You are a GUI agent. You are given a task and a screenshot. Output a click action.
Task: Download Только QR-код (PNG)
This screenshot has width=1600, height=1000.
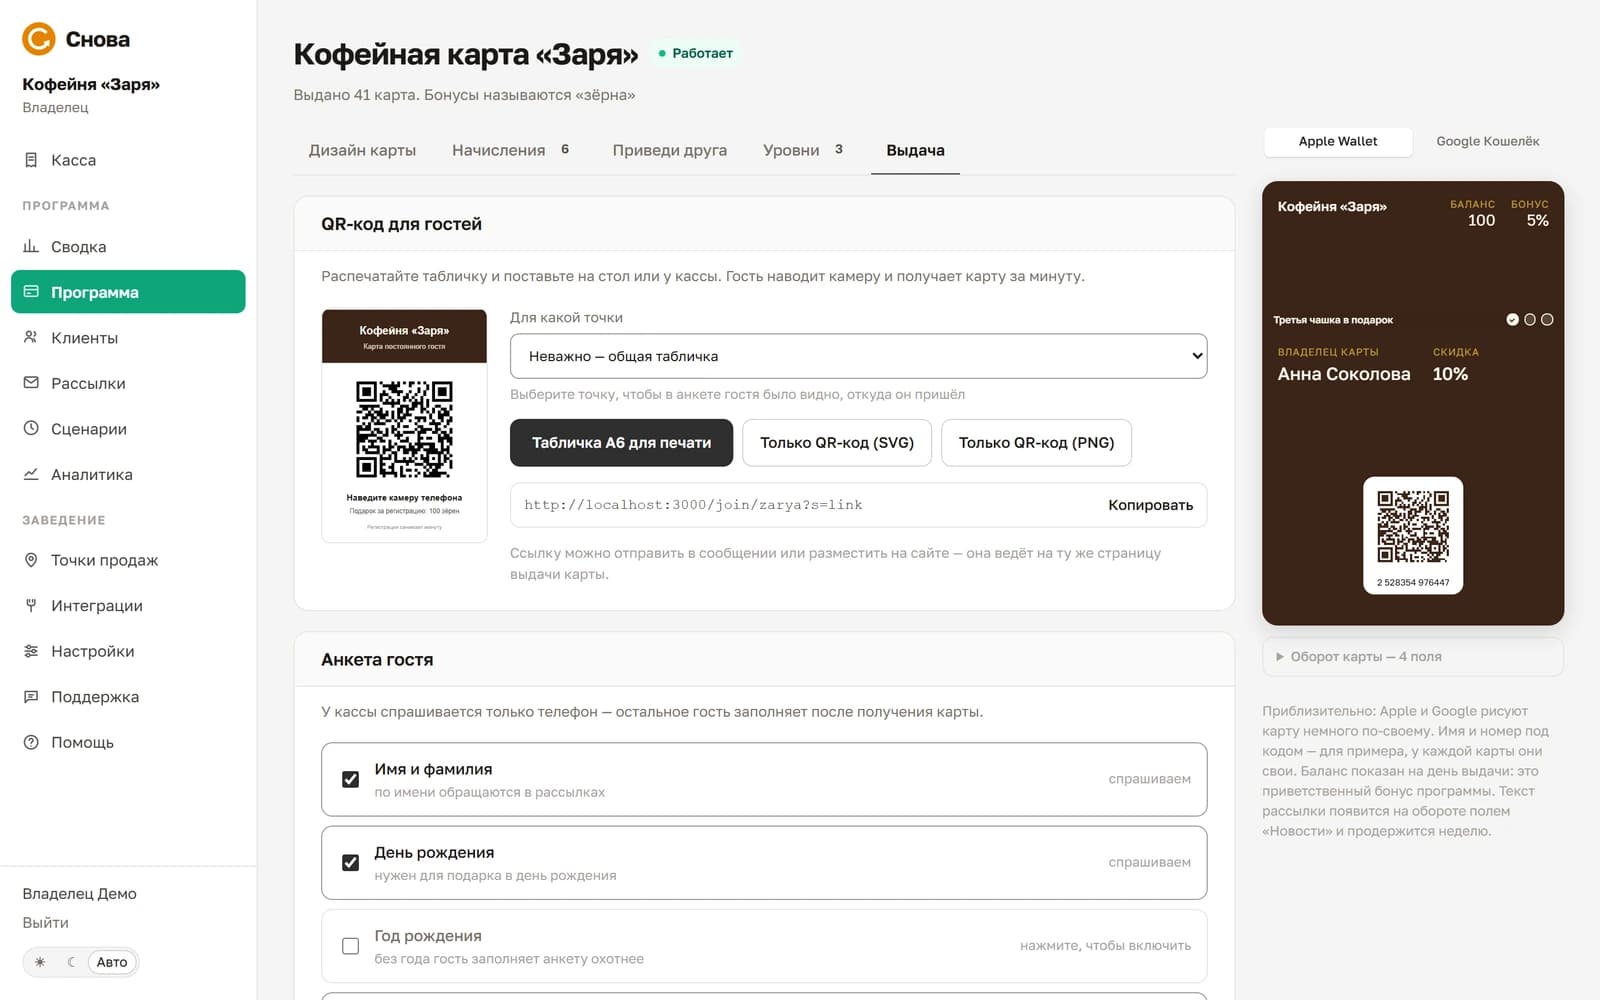pyautogui.click(x=1036, y=442)
